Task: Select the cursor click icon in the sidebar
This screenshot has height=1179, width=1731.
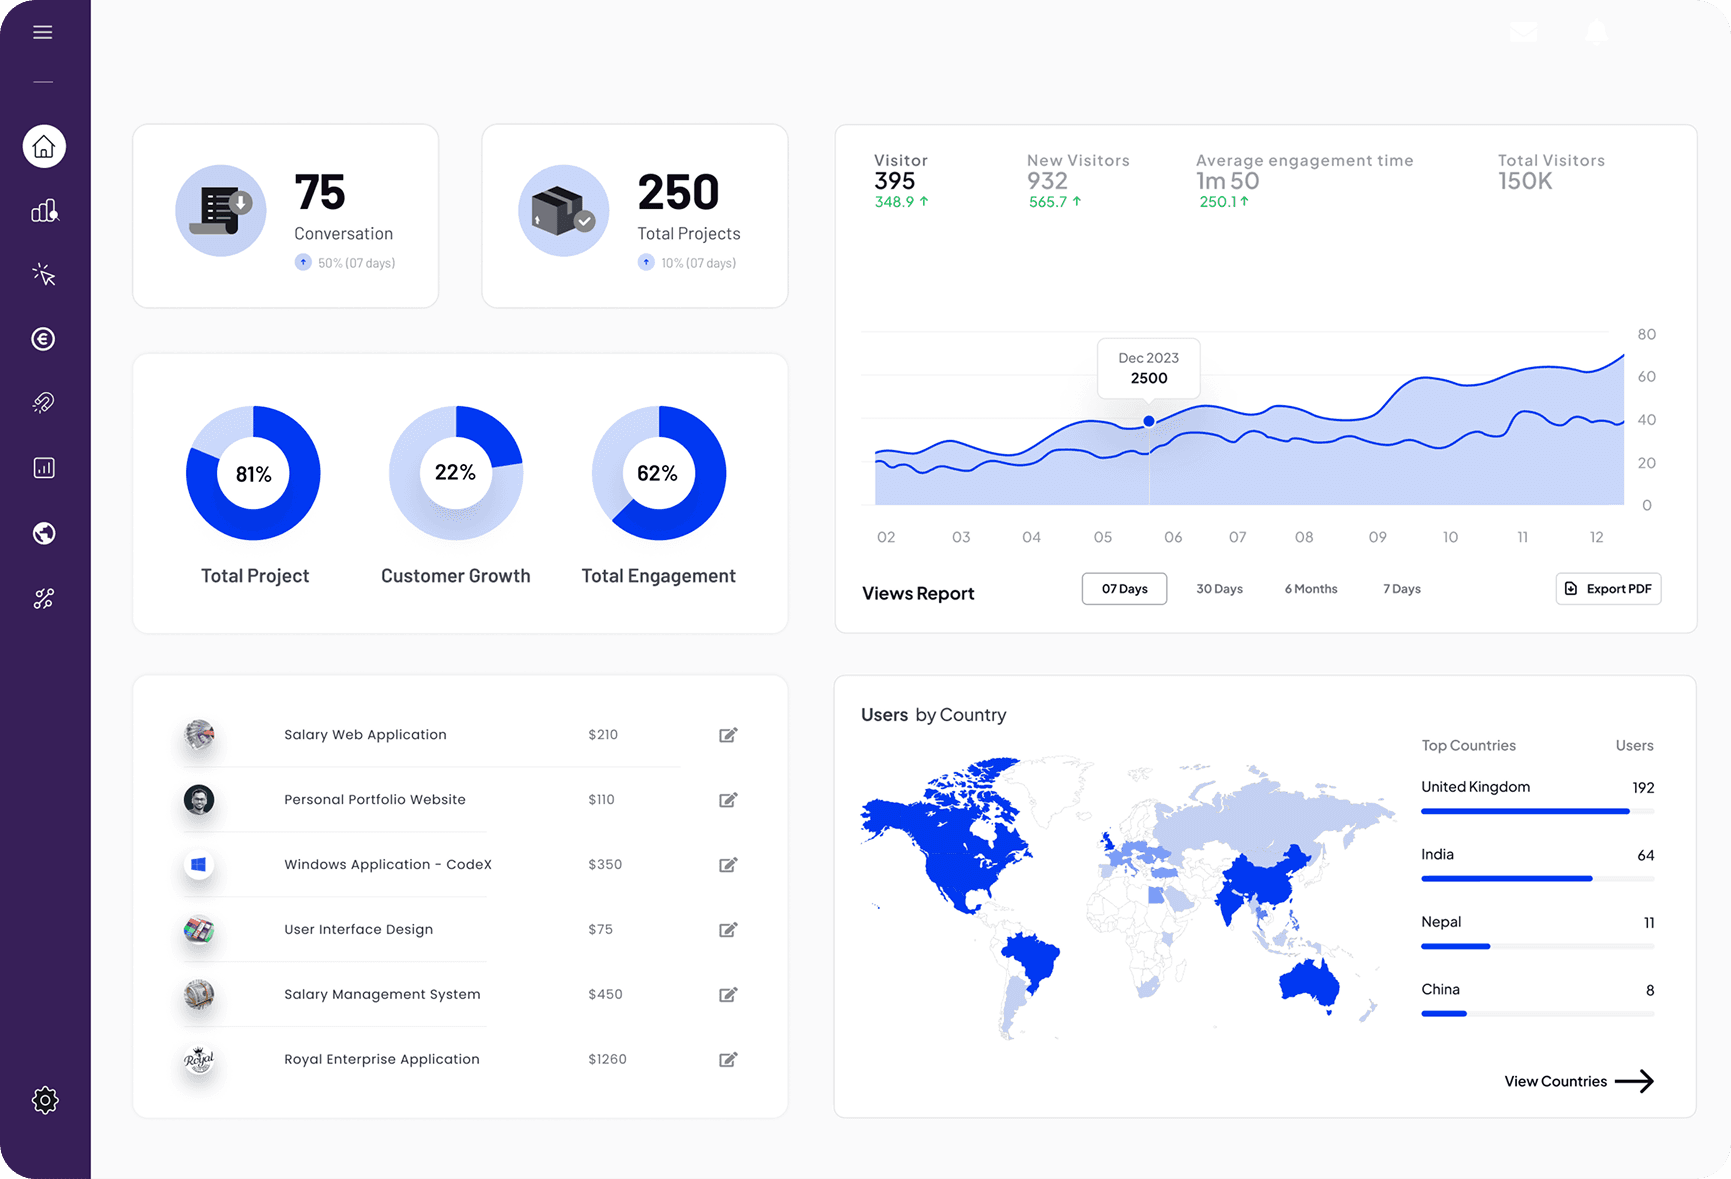Action: (44, 274)
